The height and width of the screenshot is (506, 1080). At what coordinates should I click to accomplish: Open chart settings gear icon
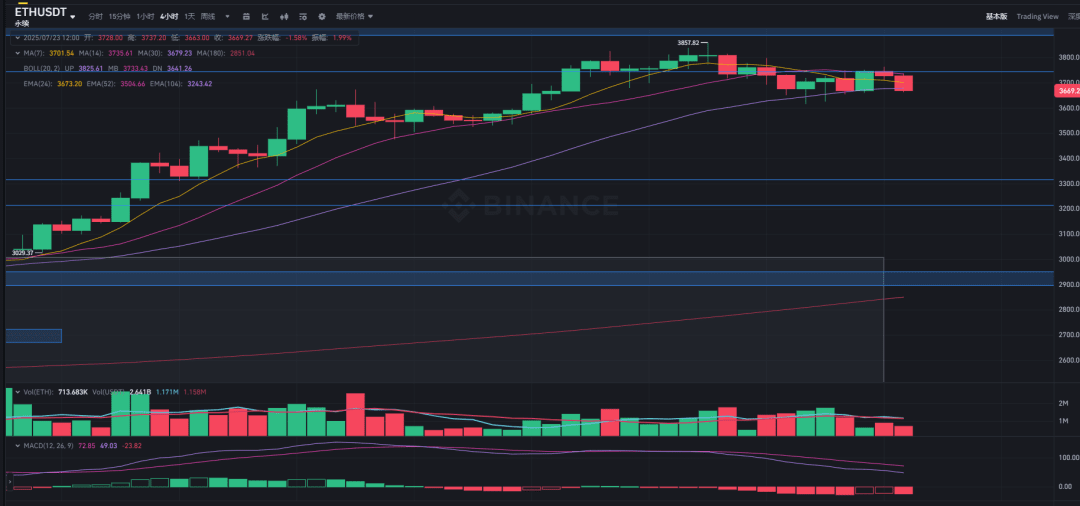pyautogui.click(x=322, y=16)
